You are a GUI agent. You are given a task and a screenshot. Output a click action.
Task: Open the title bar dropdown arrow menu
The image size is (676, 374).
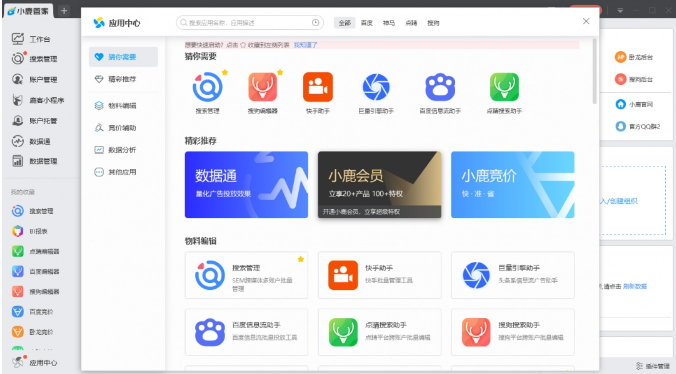(620, 10)
